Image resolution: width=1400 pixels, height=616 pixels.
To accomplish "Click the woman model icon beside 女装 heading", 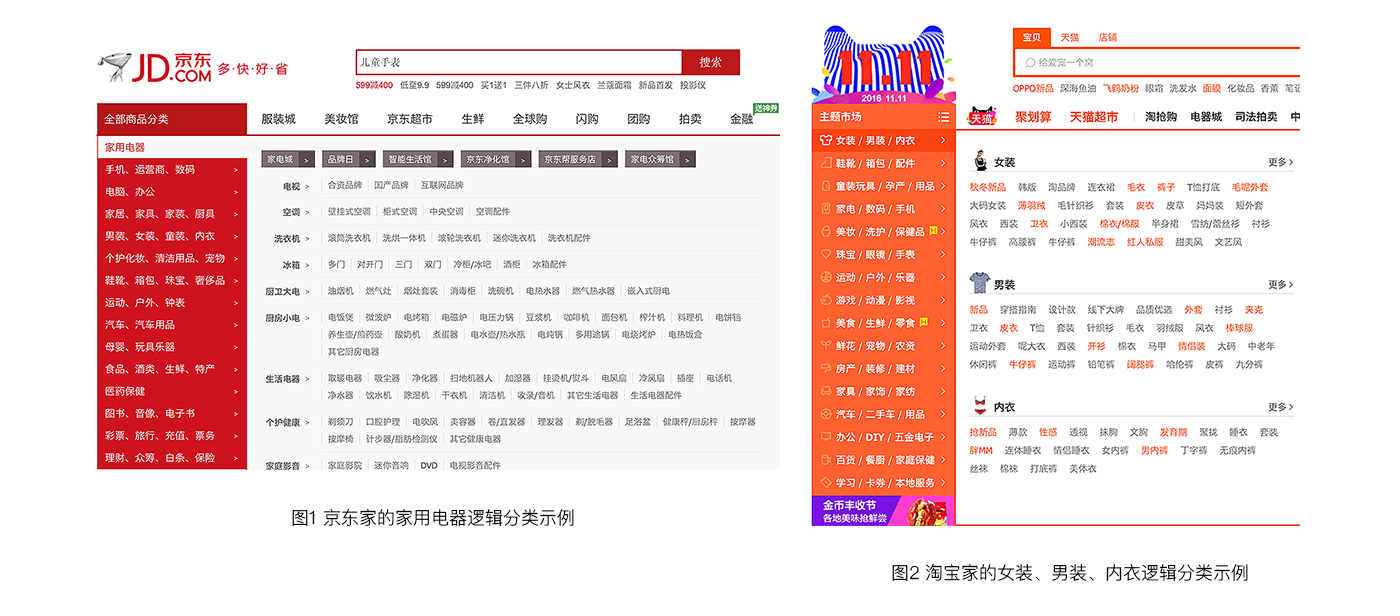I will tap(979, 161).
